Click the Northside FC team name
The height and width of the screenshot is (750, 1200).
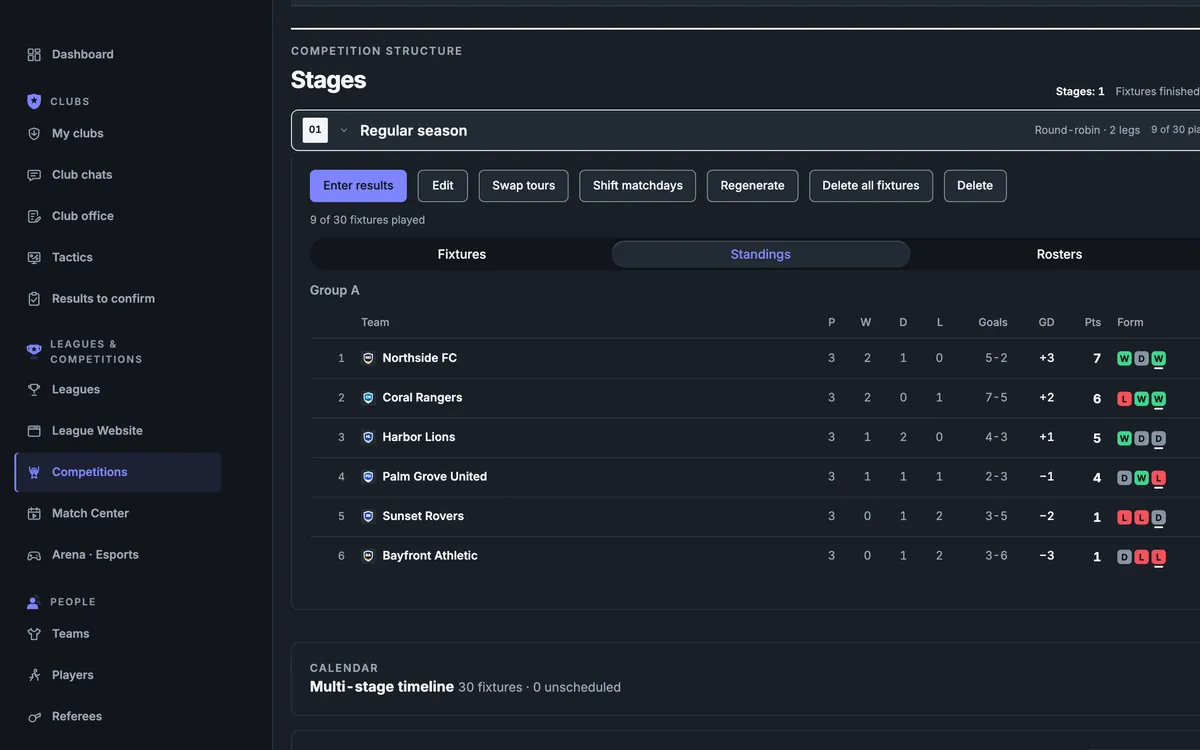pos(420,358)
